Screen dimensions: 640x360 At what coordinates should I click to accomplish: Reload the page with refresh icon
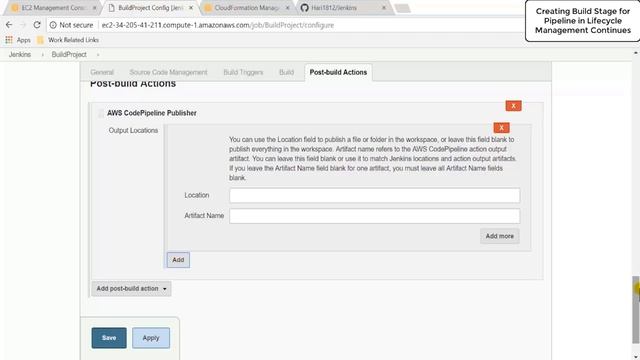coord(37,25)
